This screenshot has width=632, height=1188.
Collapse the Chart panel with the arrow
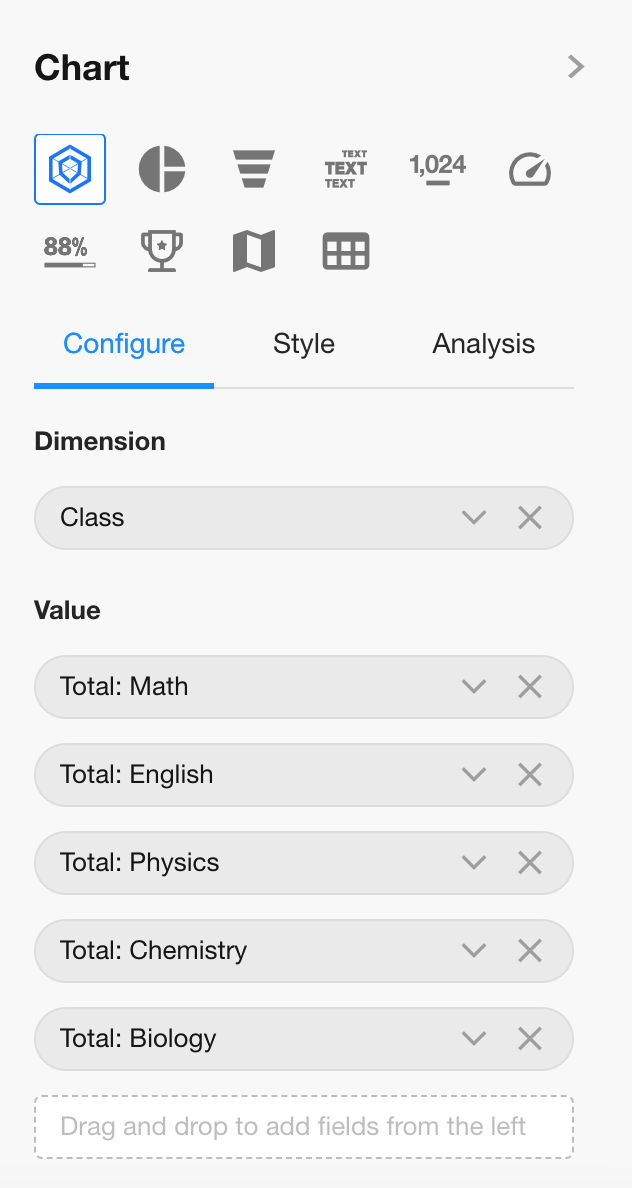575,67
